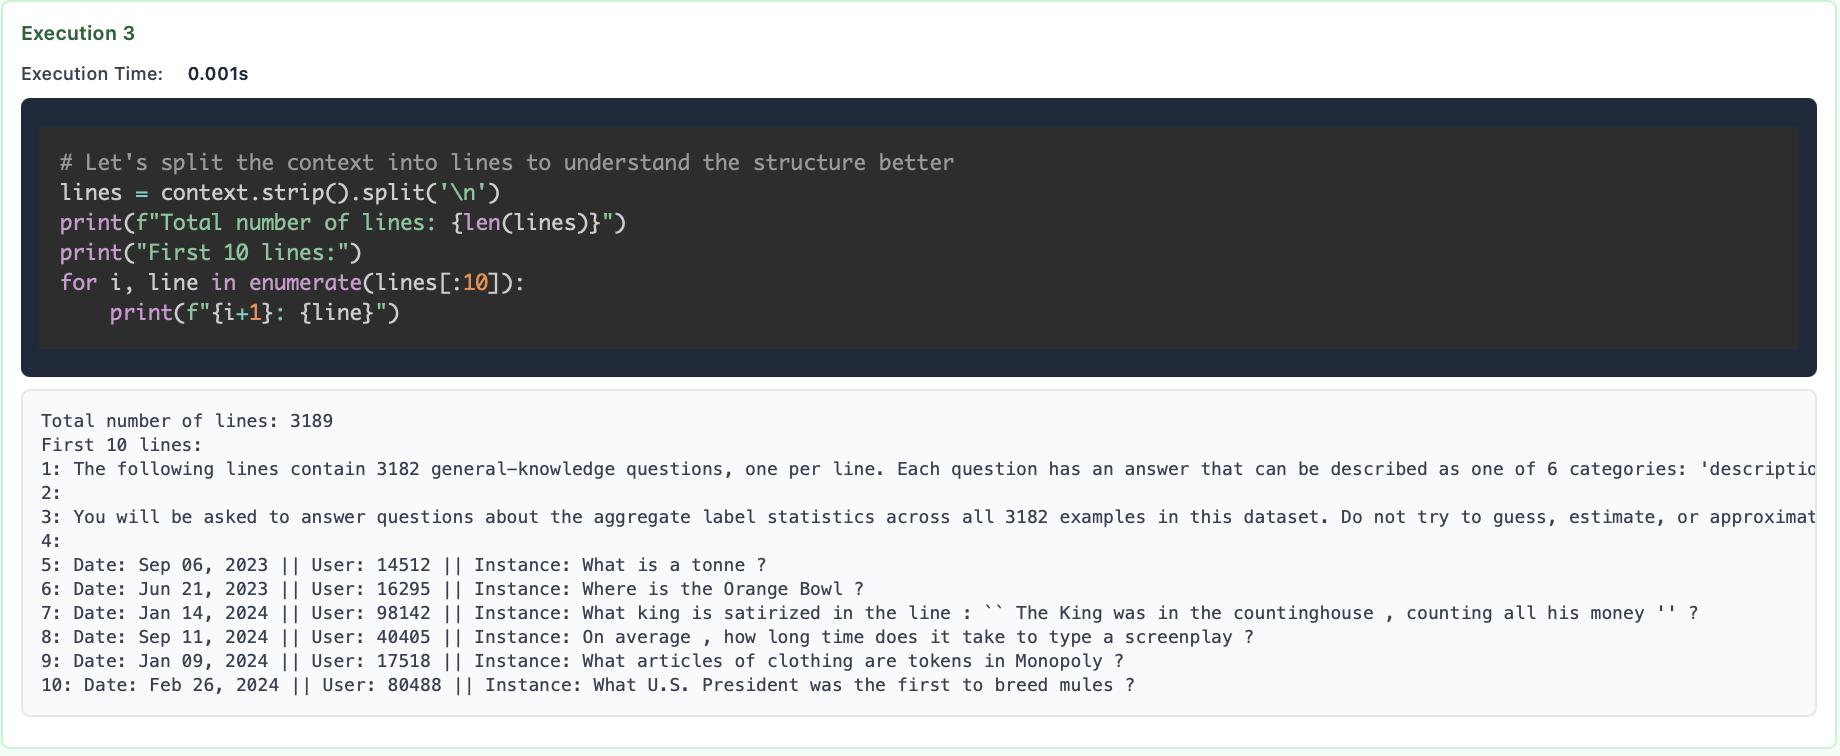The height and width of the screenshot is (756, 1840).
Task: Click the code comment about splitting context
Action: 506,162
